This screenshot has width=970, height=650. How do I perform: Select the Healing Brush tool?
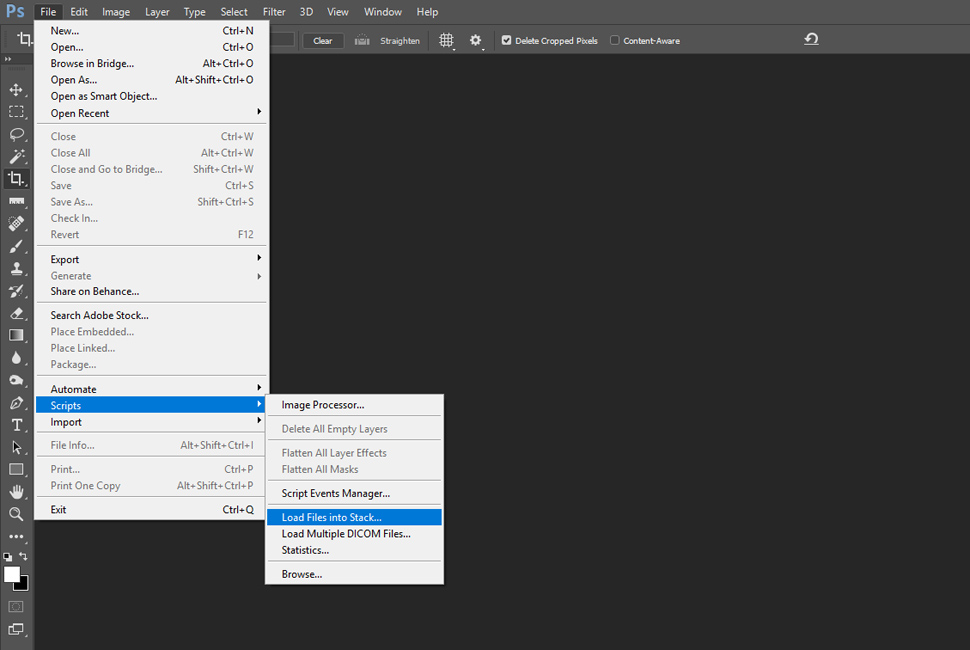(x=16, y=223)
